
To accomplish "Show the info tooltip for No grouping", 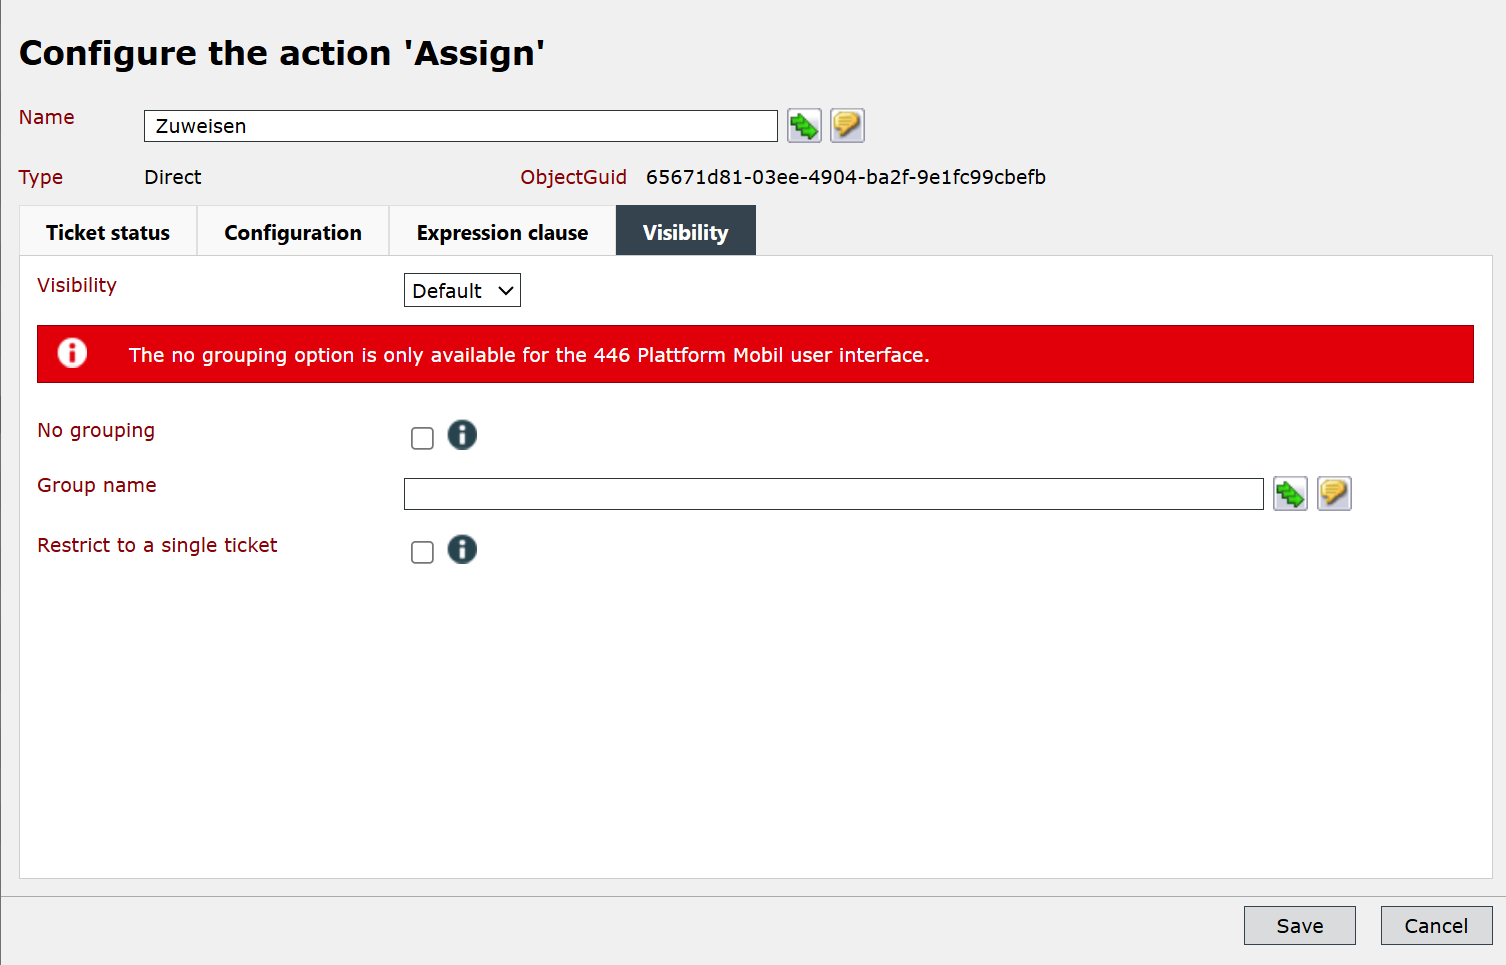I will coord(462,435).
